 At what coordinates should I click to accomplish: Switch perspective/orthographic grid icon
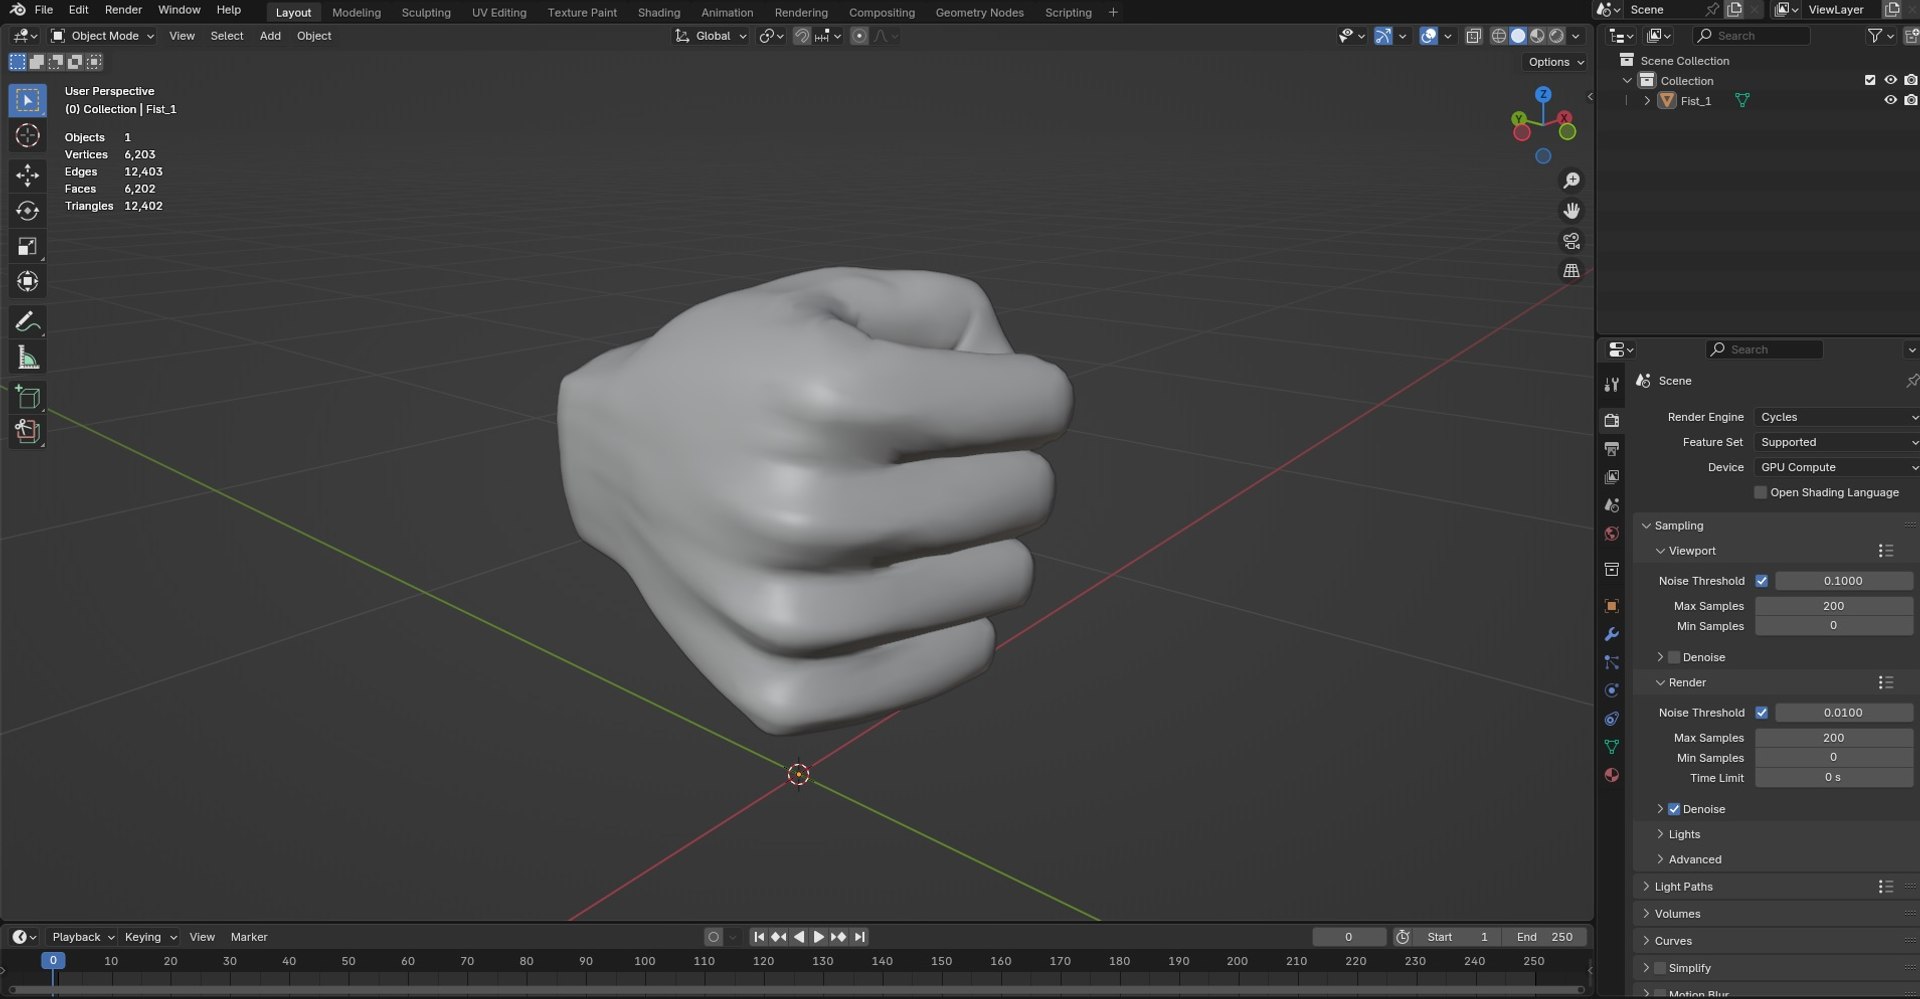point(1572,271)
